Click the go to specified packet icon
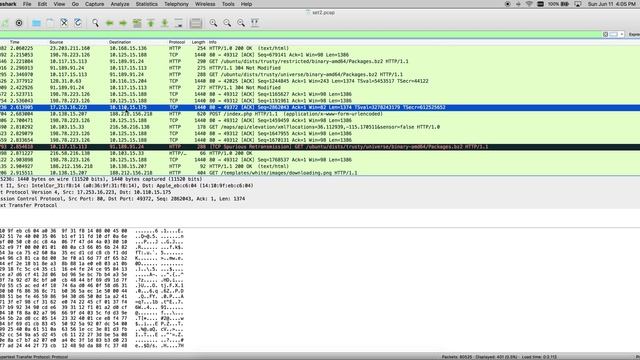The height and width of the screenshot is (360, 640). pos(137,23)
